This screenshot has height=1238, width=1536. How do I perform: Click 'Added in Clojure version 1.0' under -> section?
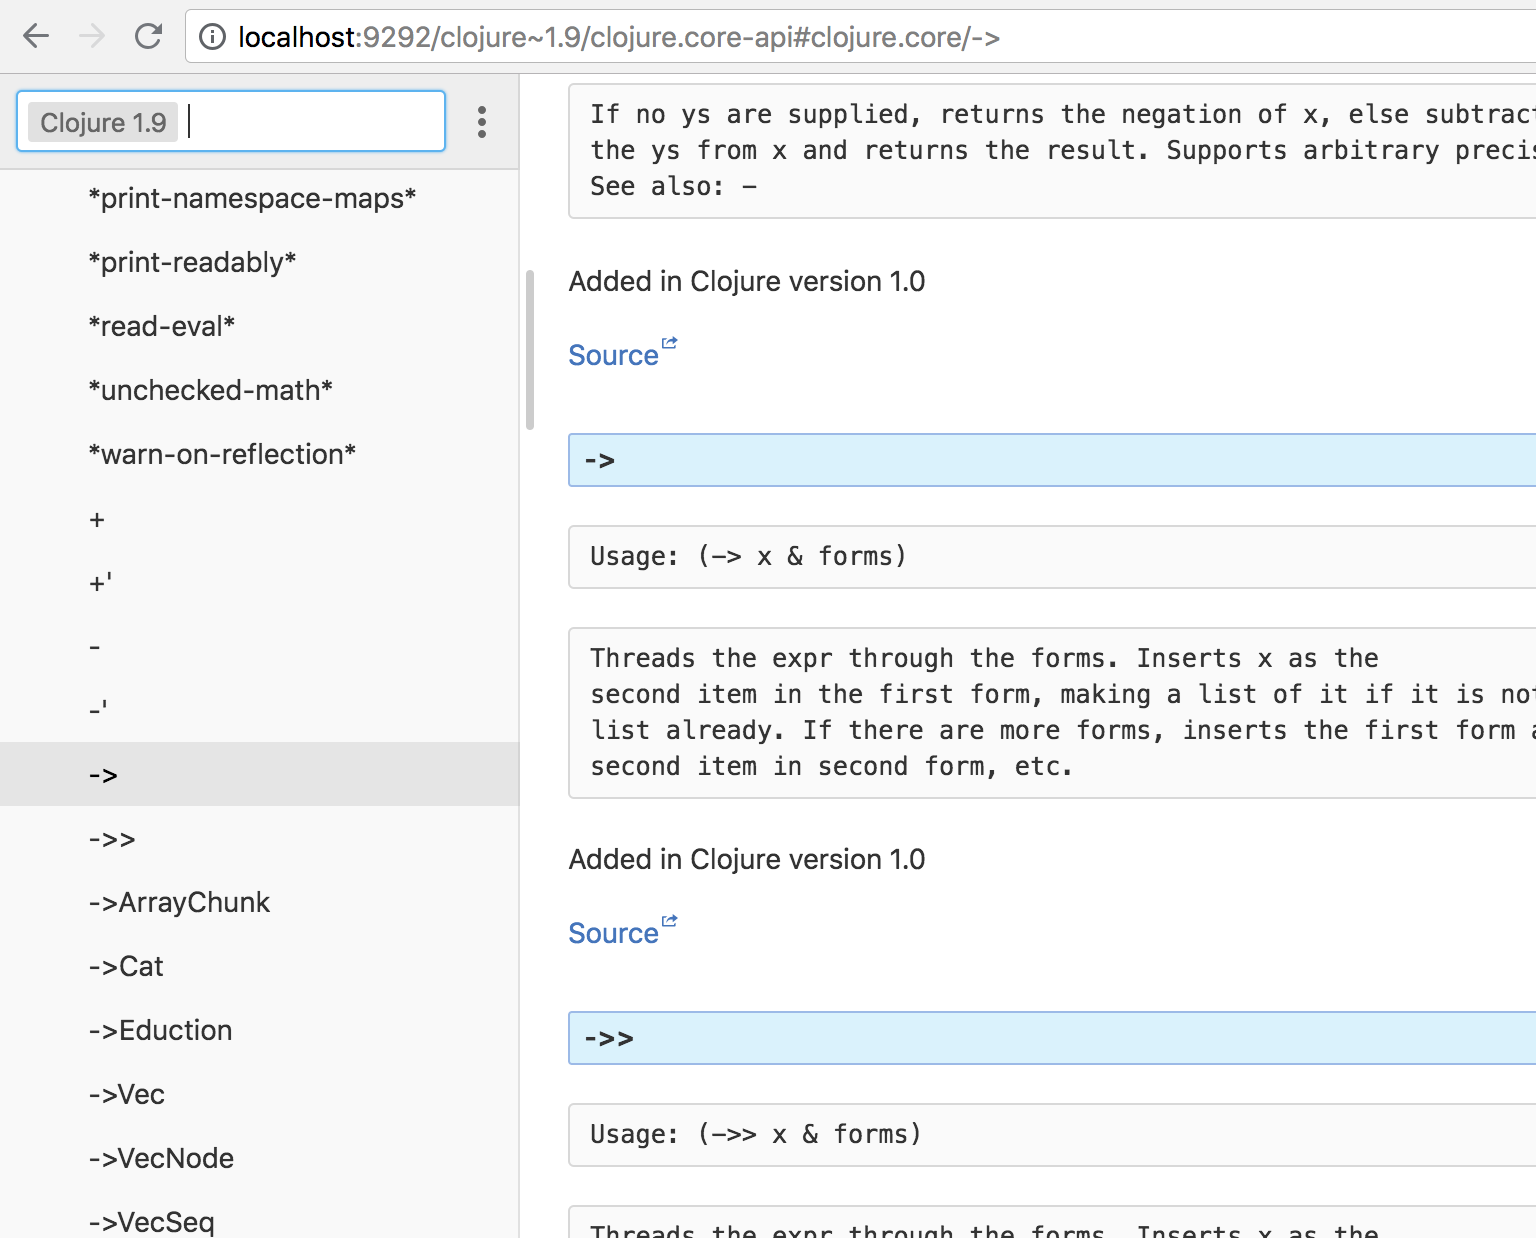(747, 859)
